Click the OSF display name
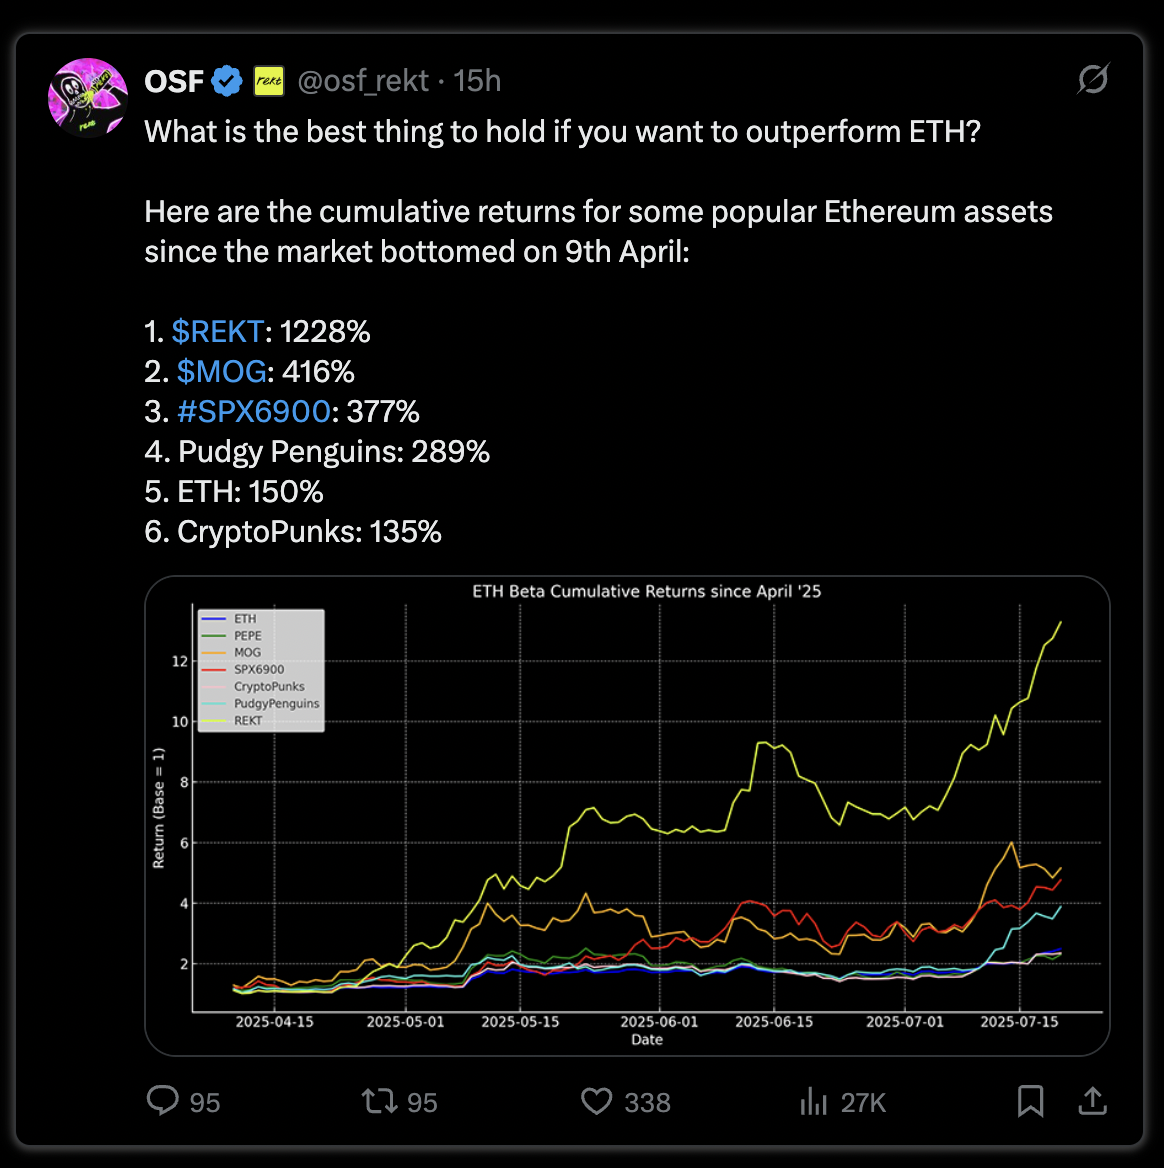This screenshot has height=1168, width=1164. tap(174, 80)
